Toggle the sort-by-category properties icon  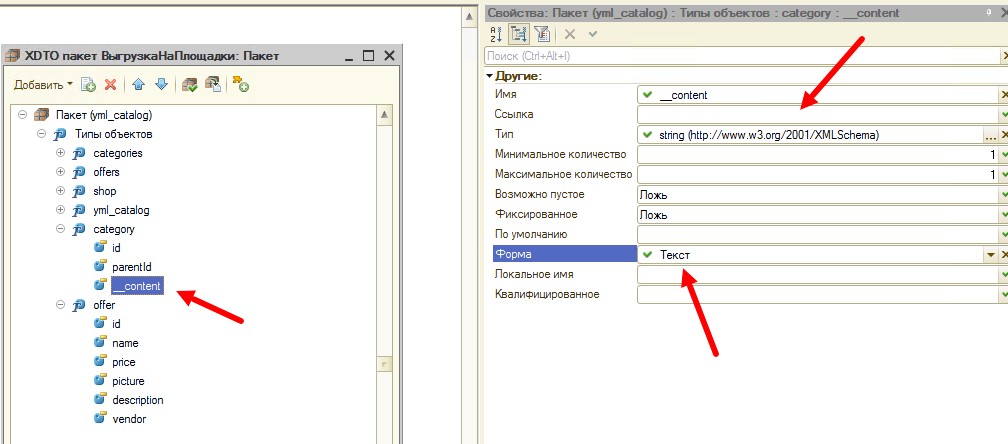(x=518, y=34)
